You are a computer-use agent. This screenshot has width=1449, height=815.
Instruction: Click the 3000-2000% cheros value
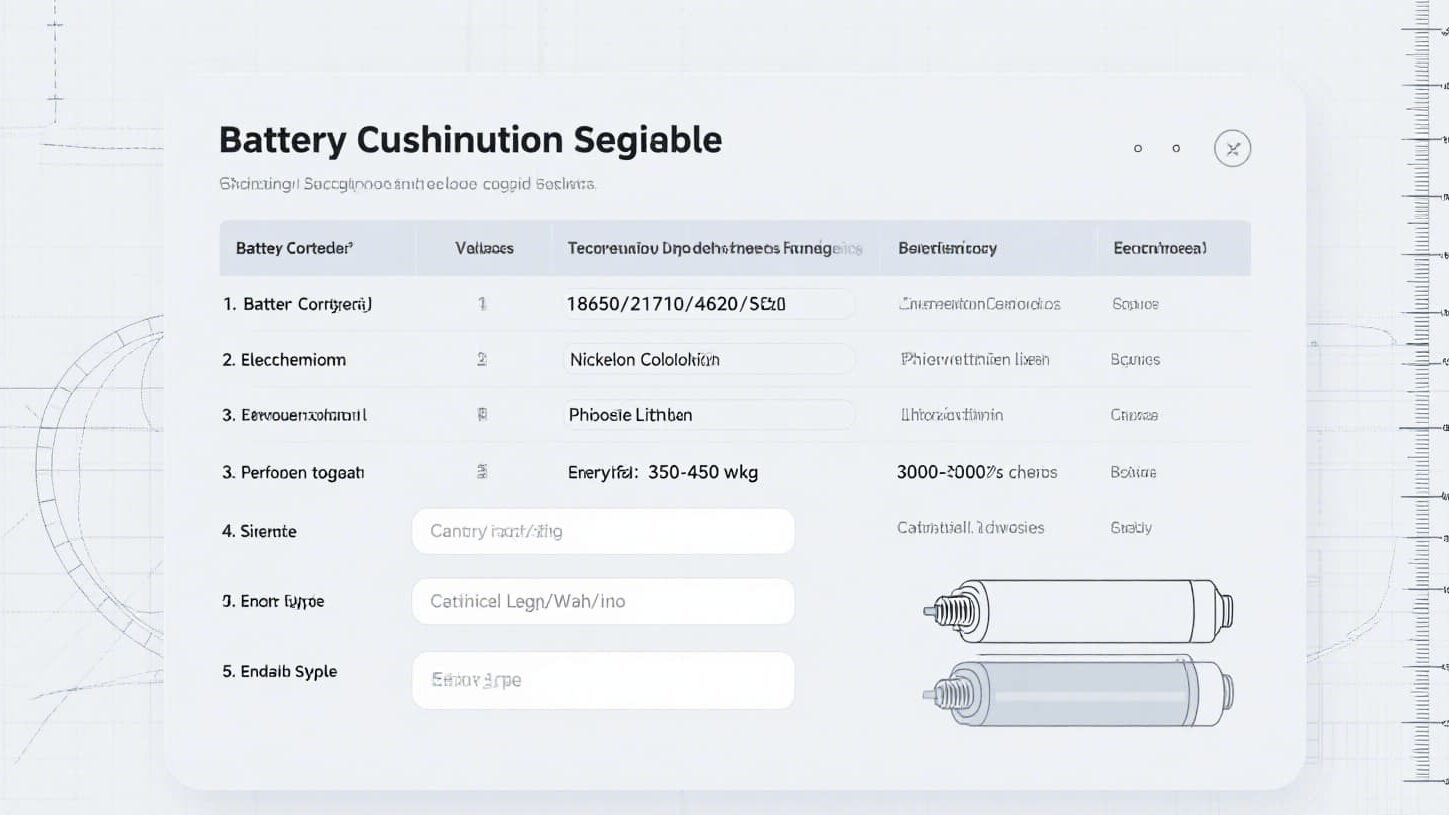[x=976, y=472]
